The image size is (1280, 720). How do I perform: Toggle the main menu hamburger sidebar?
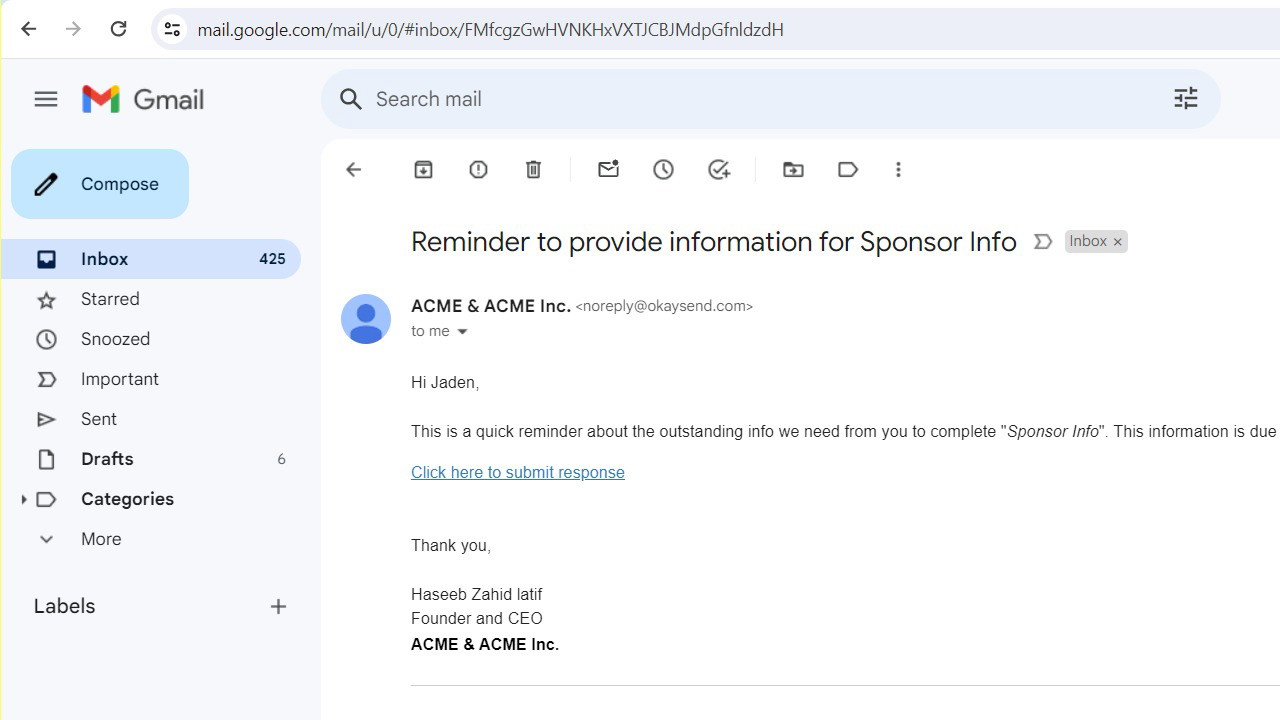point(46,99)
